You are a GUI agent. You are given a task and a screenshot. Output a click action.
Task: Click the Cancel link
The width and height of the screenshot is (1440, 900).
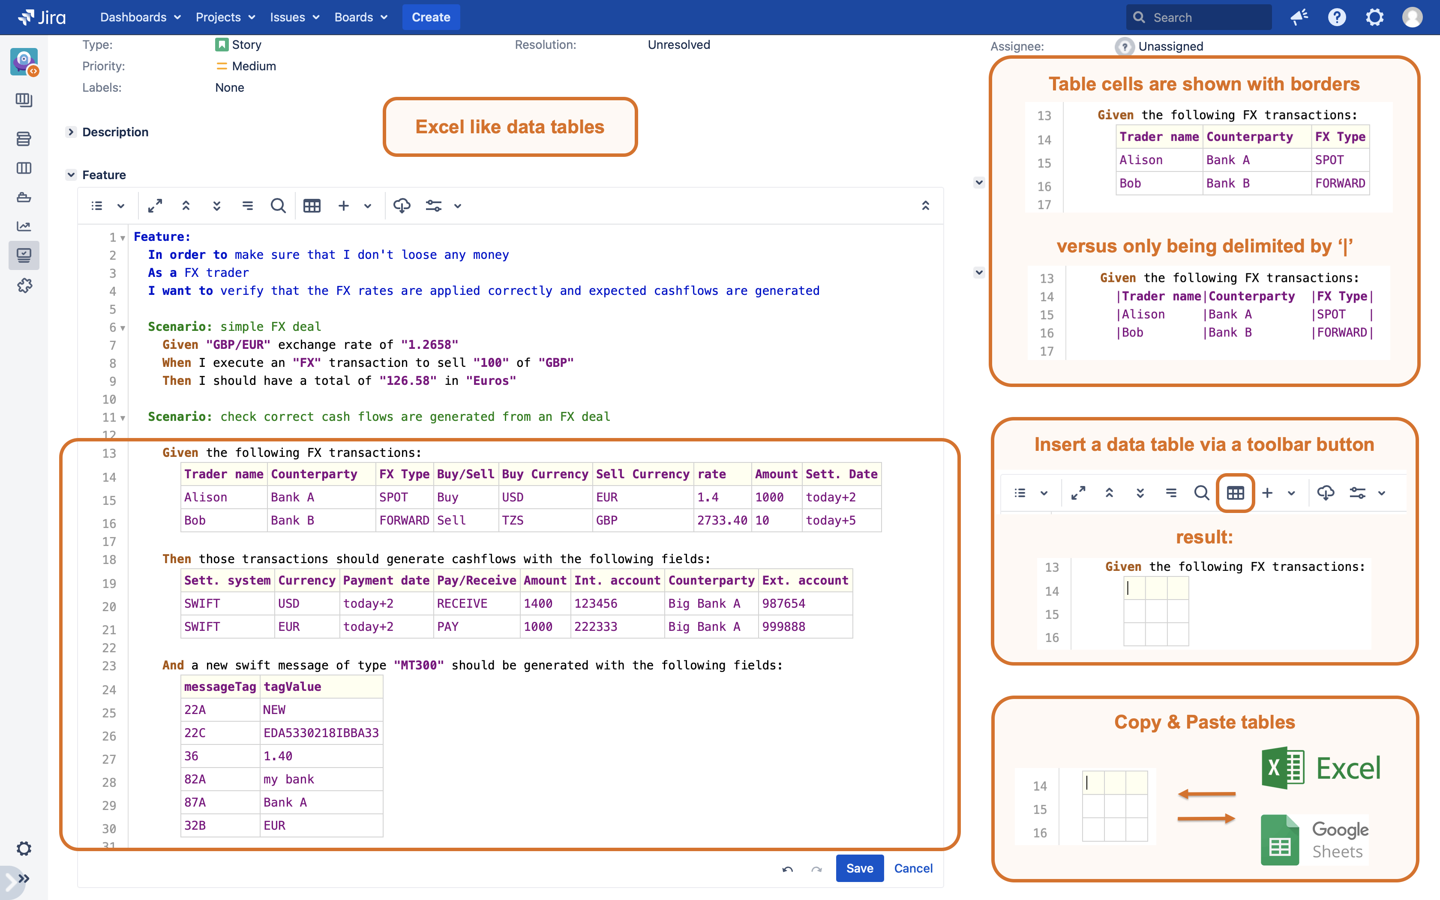tap(913, 868)
